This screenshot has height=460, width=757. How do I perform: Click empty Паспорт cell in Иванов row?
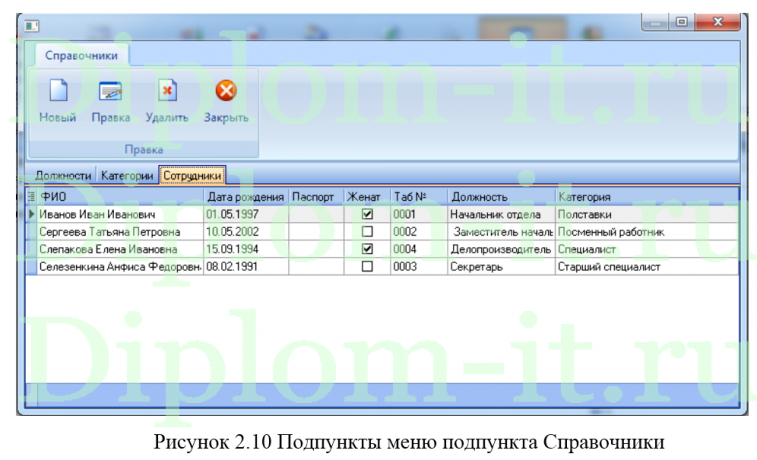point(316,214)
